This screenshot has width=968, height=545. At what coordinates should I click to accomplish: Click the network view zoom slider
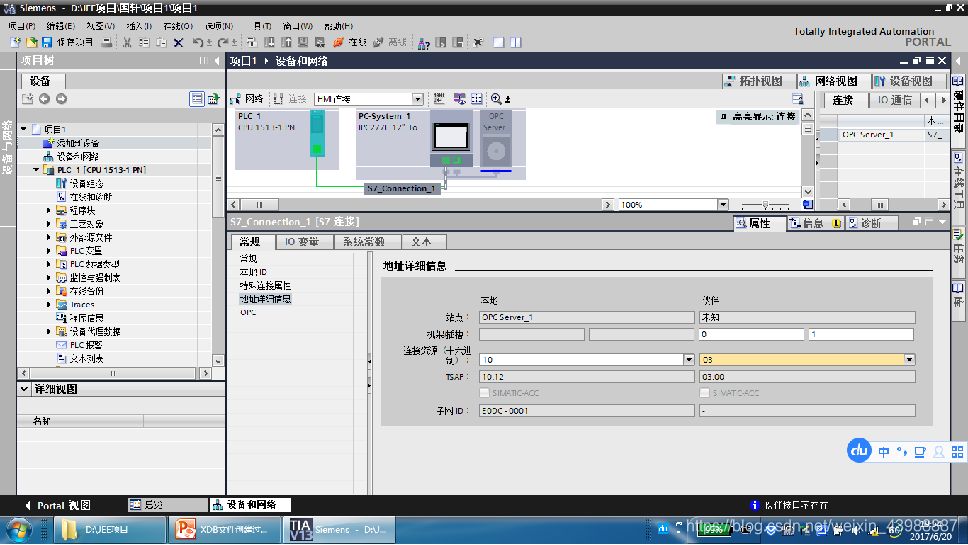coord(766,205)
